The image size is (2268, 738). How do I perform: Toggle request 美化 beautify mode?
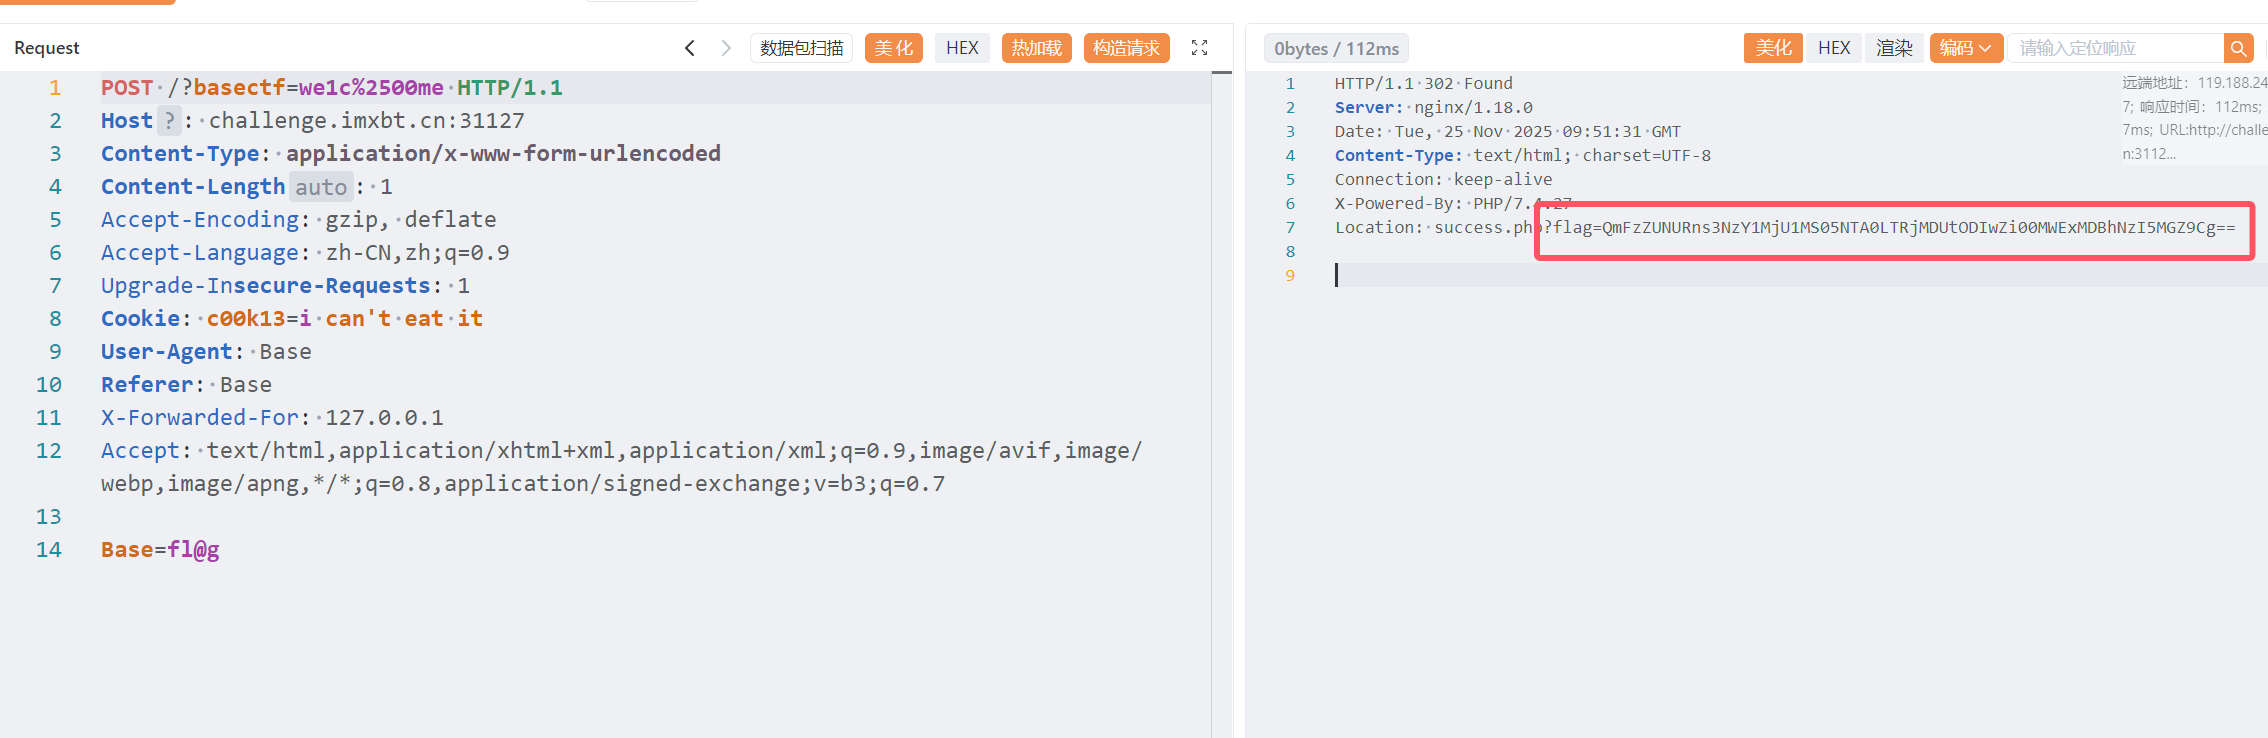click(x=893, y=48)
